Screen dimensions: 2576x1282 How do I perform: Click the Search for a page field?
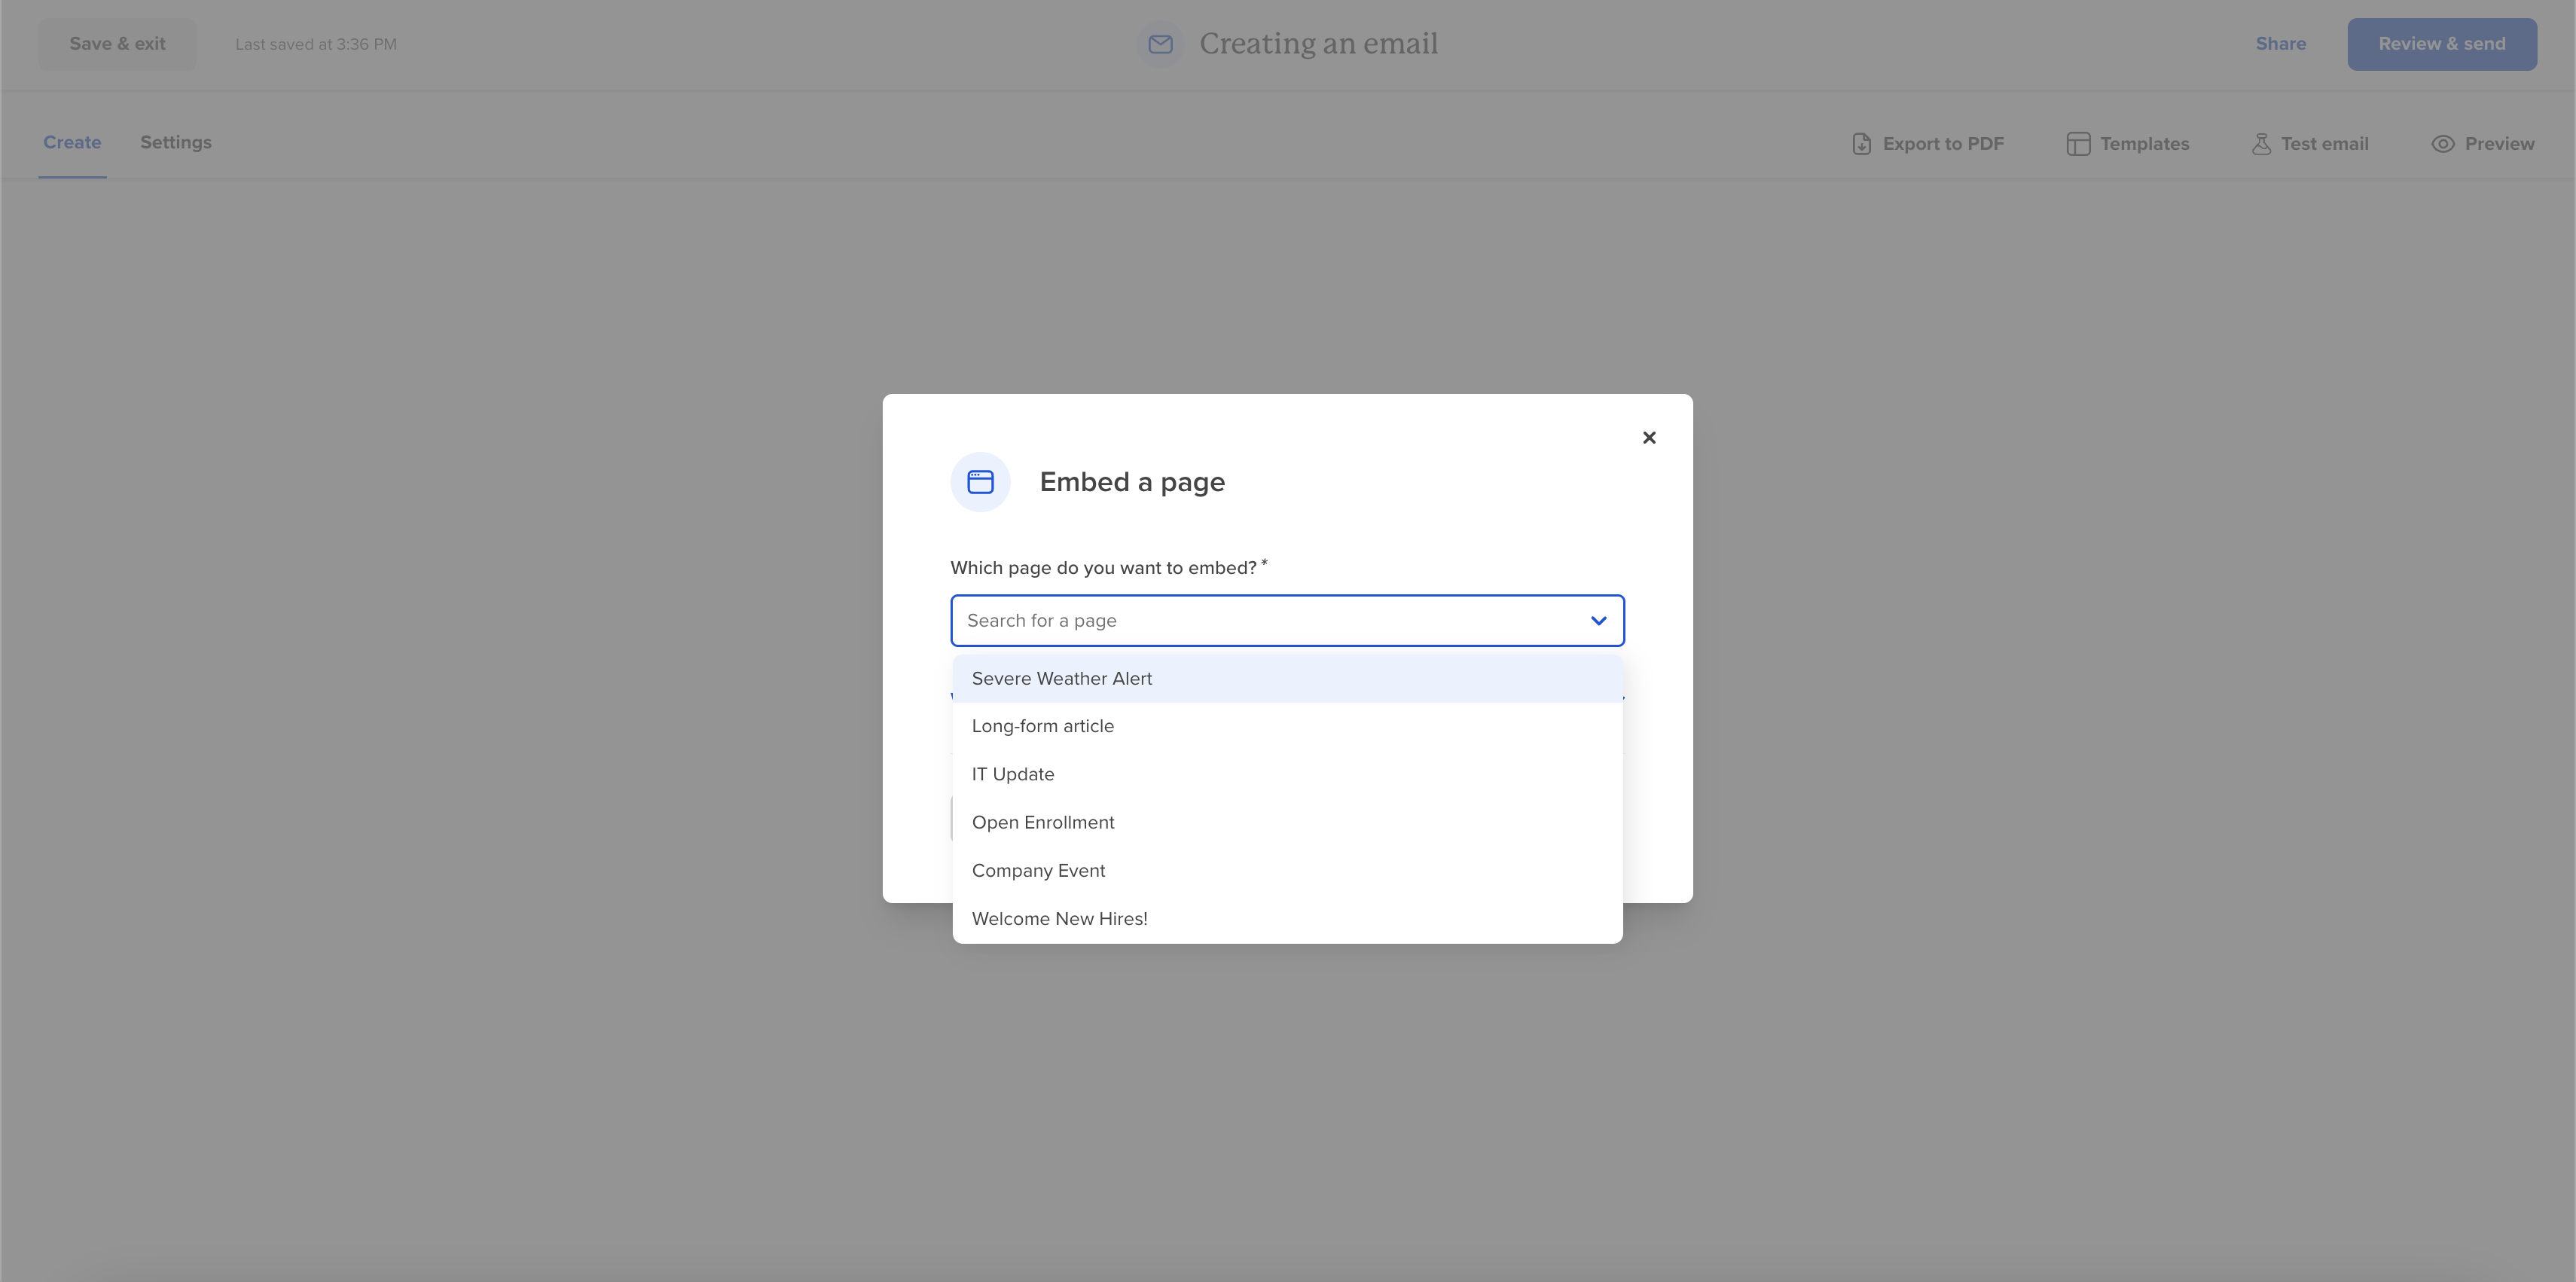(1287, 620)
